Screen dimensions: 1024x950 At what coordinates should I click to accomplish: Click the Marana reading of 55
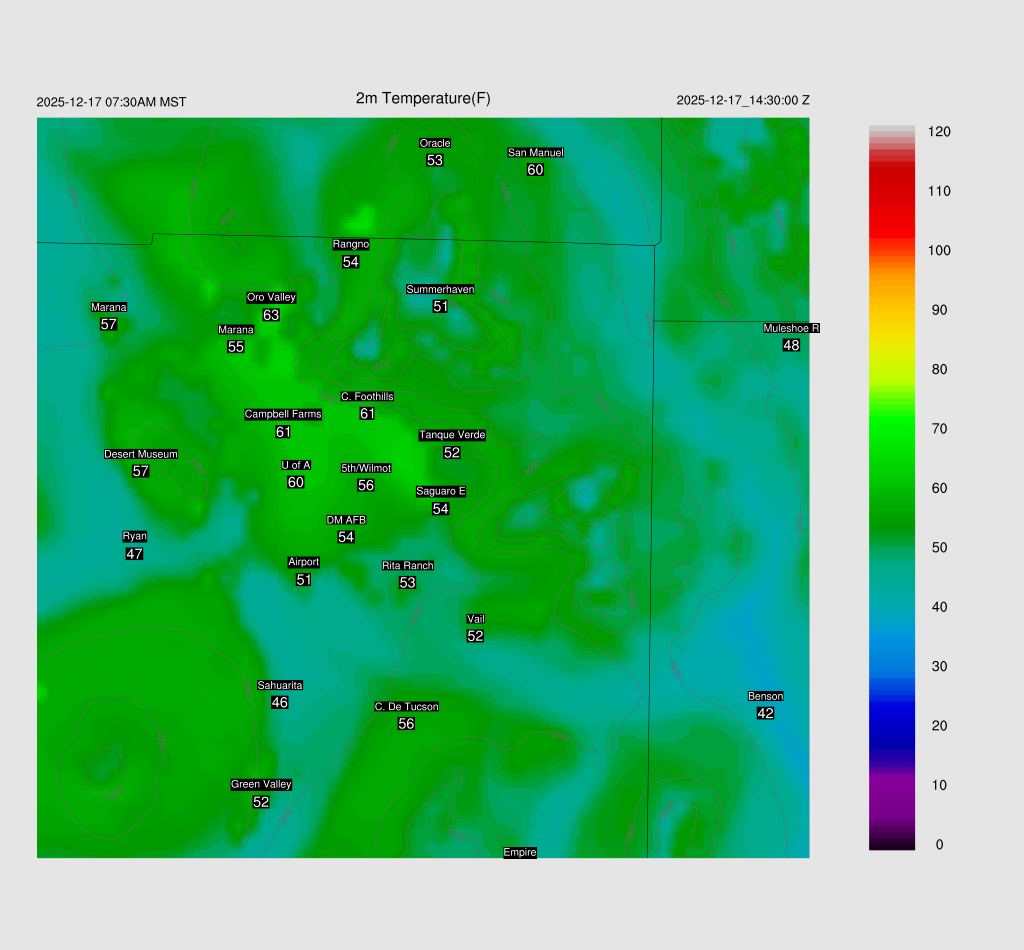(236, 347)
